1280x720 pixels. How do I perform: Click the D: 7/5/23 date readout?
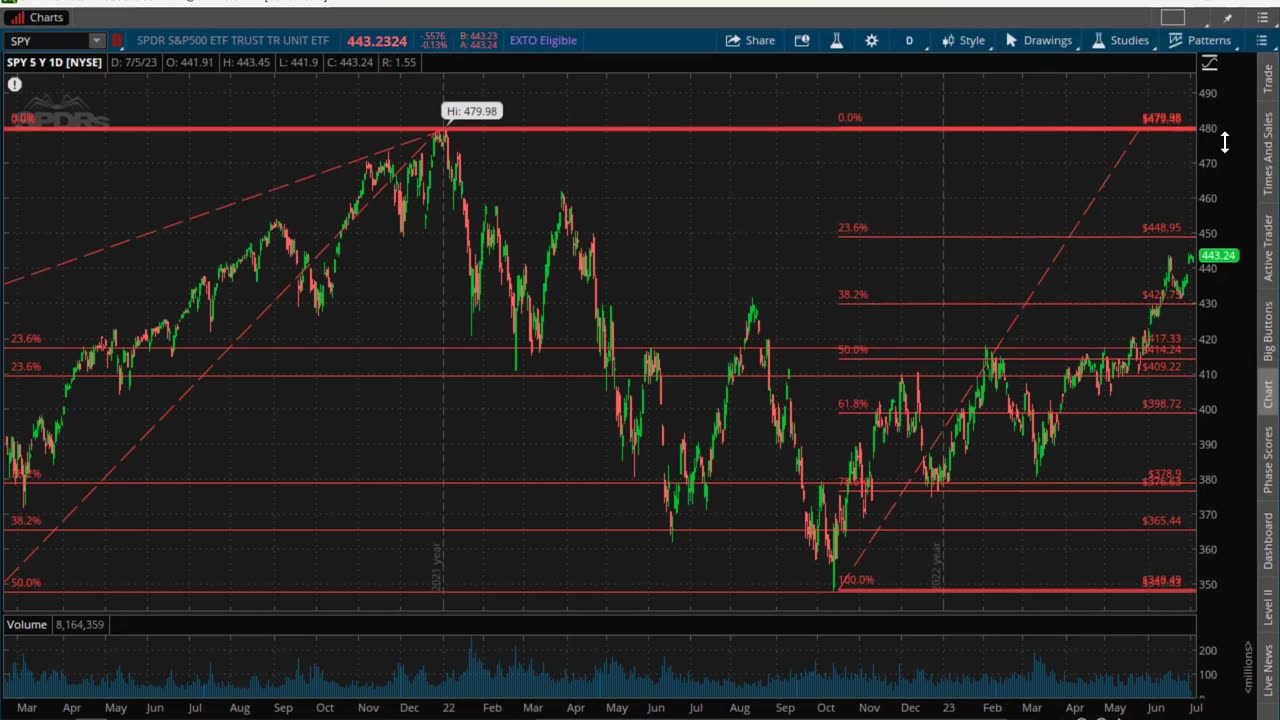pyautogui.click(x=136, y=62)
